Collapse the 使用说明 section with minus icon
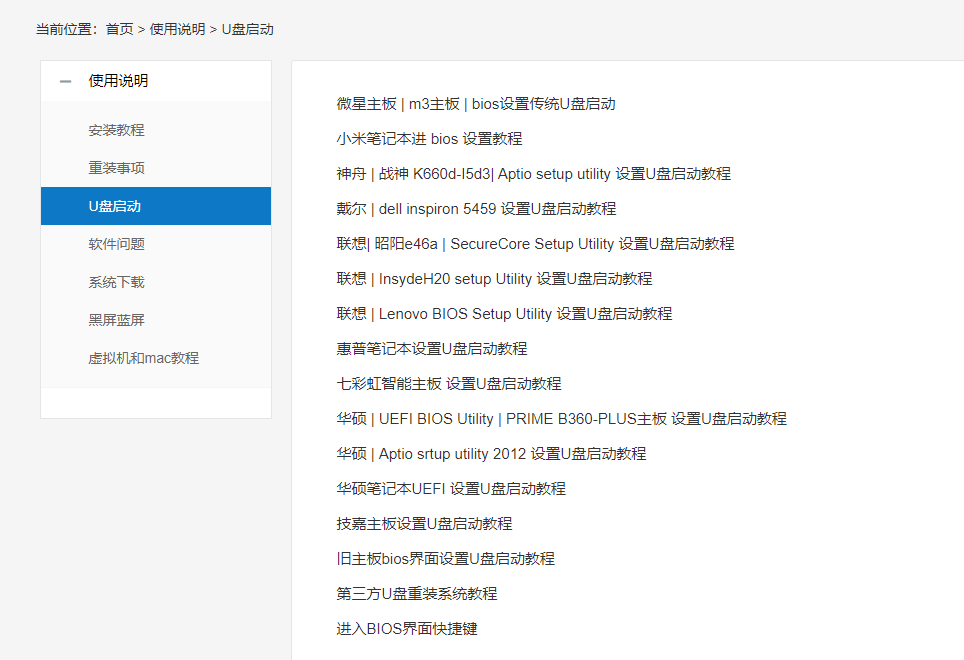The height and width of the screenshot is (660, 964). 65,81
